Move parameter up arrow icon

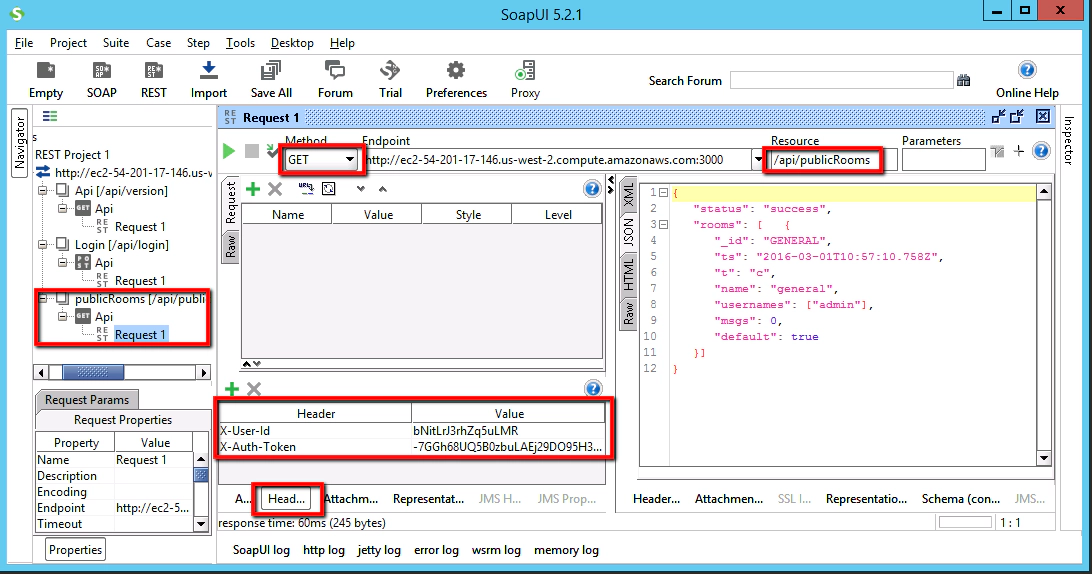coord(382,189)
